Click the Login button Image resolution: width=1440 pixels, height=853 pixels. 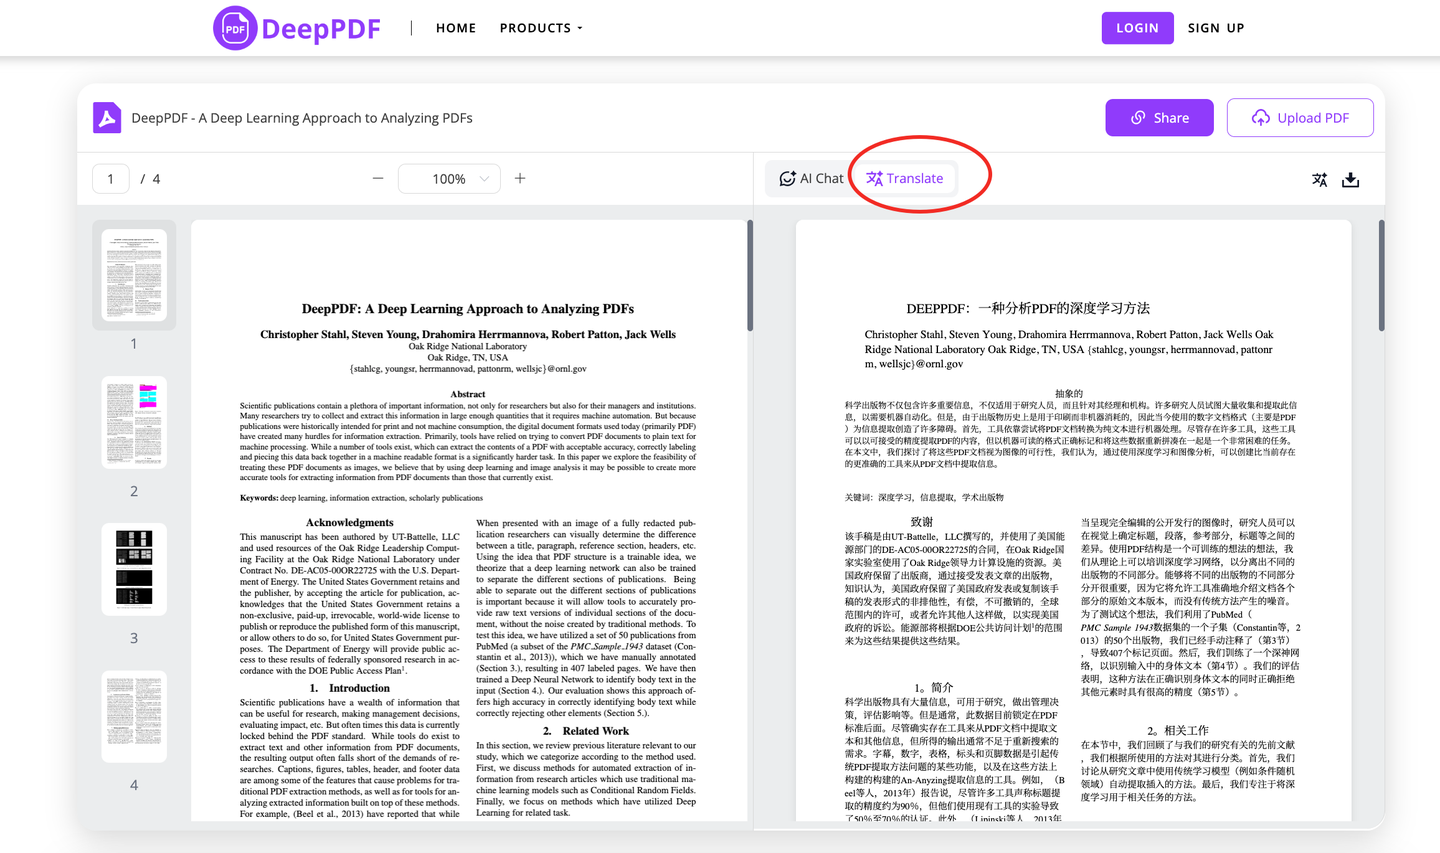(x=1137, y=27)
